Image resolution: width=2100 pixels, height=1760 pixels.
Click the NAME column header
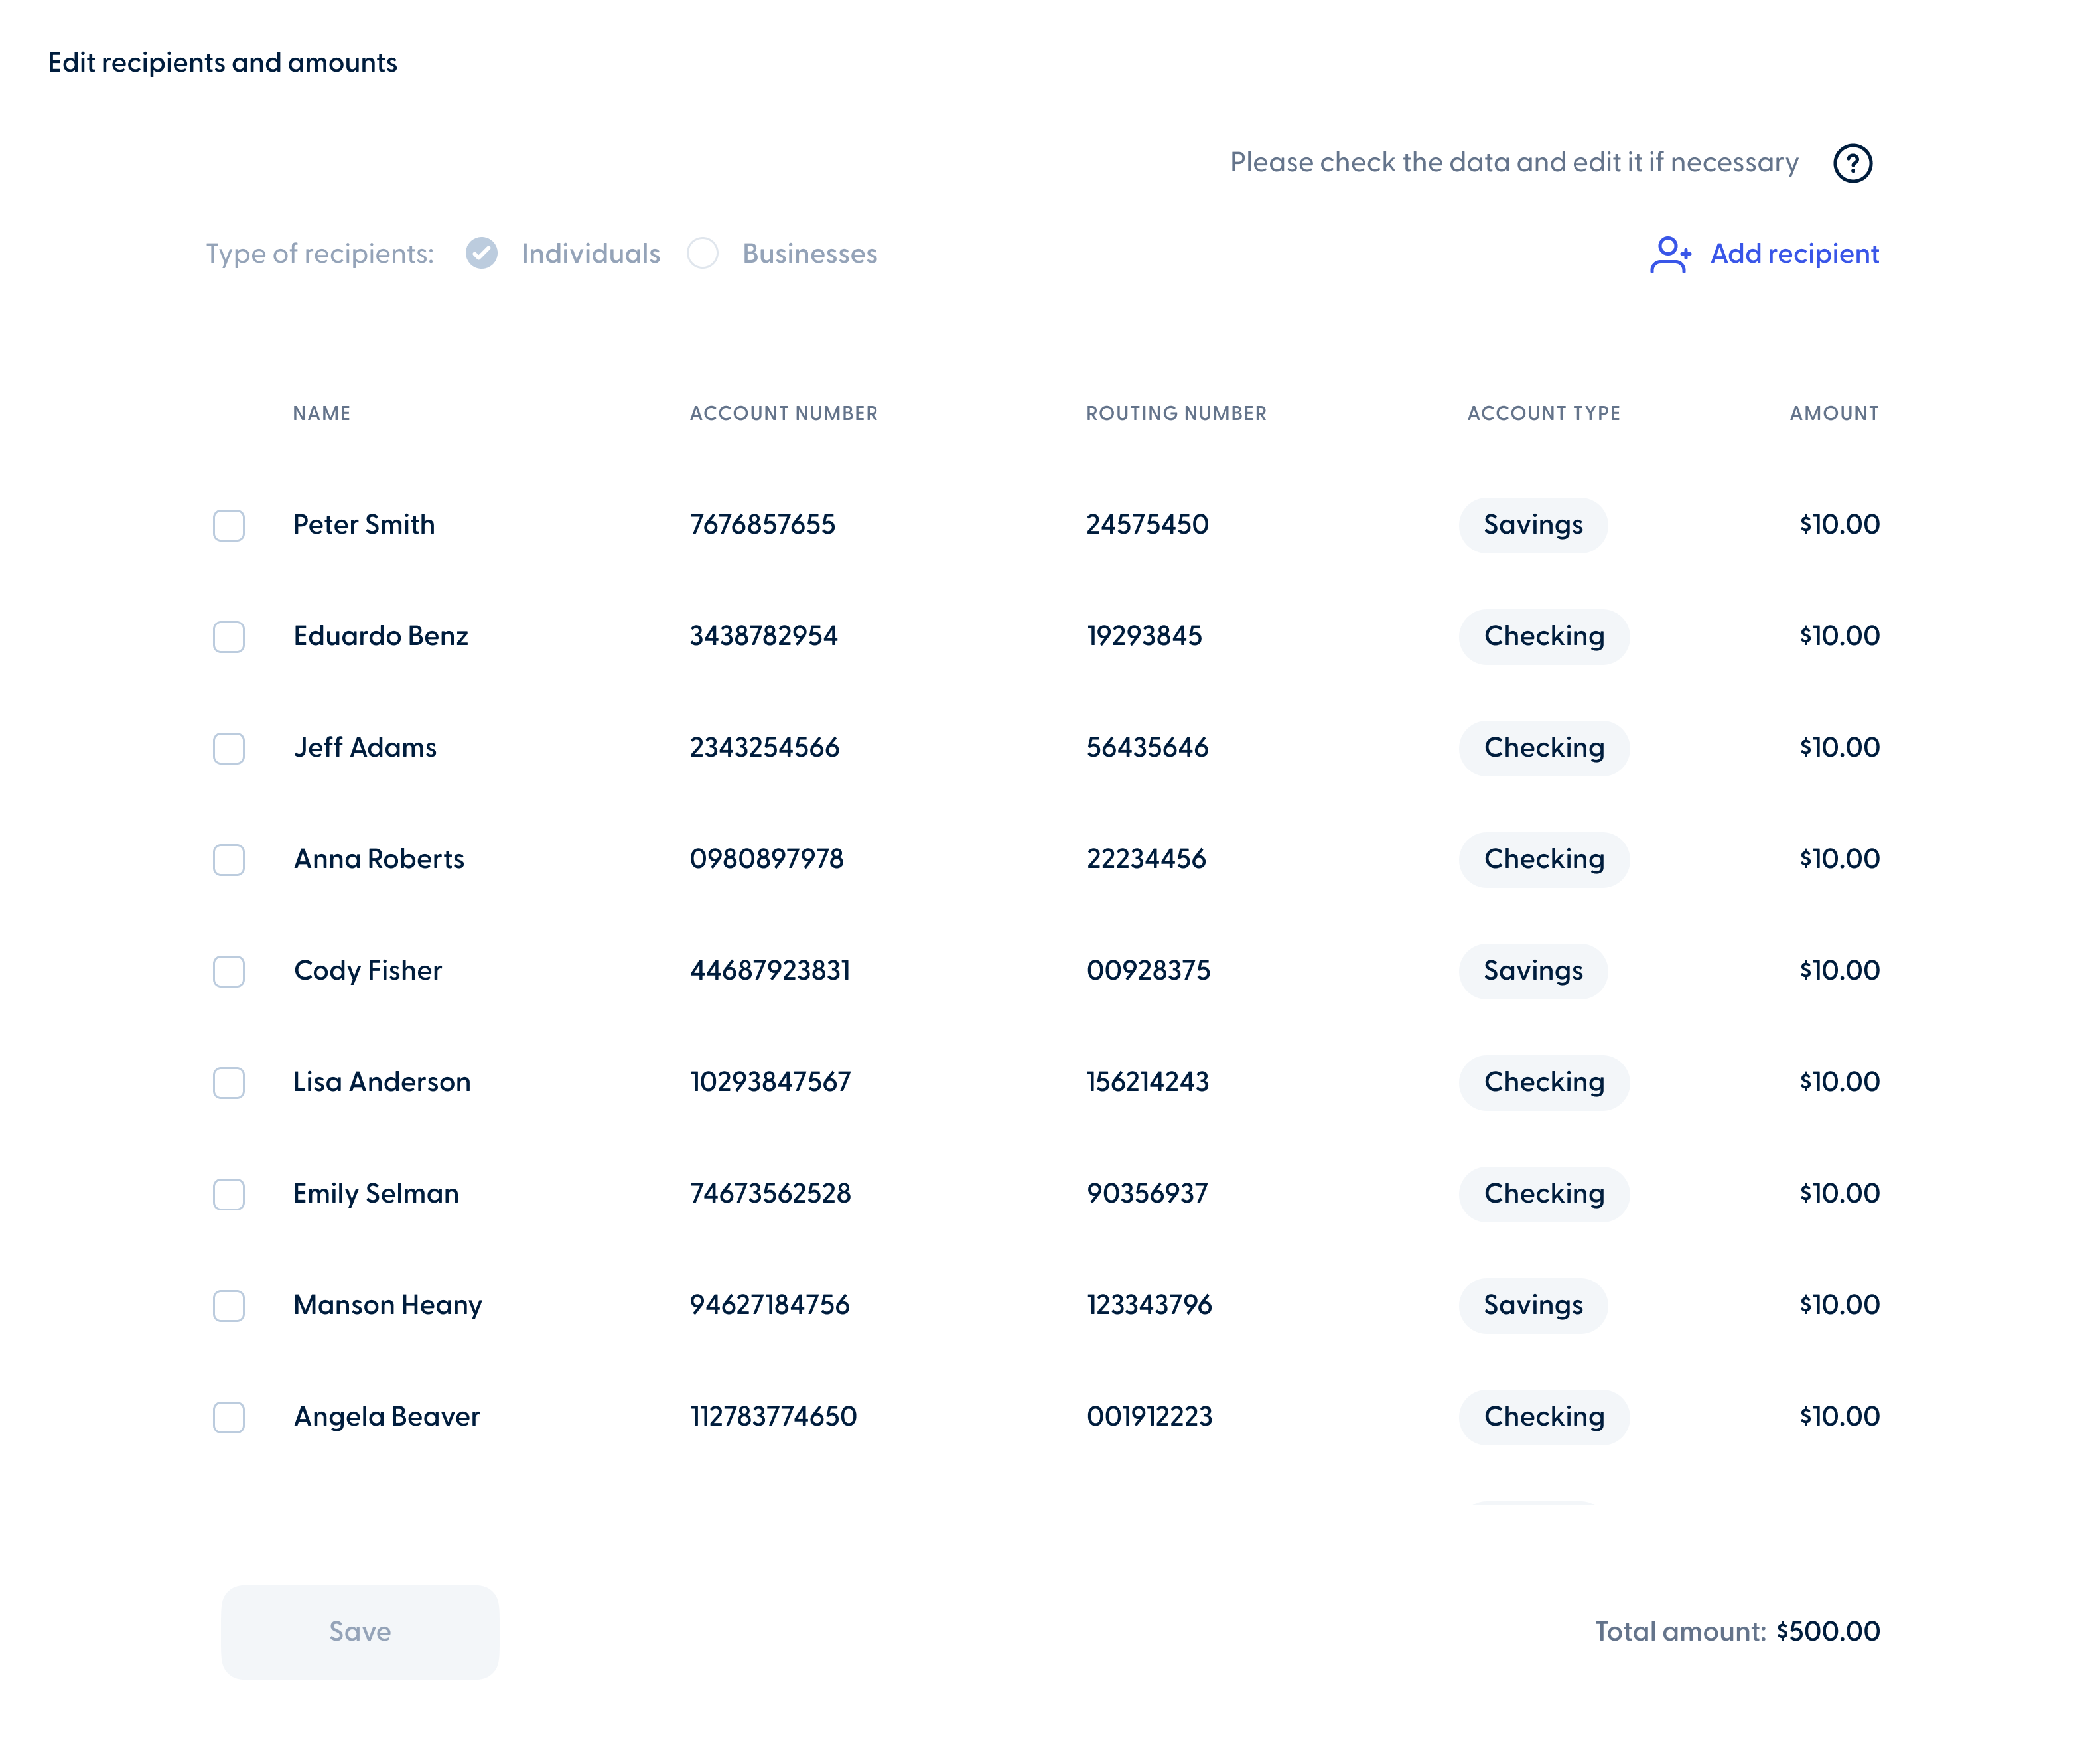(322, 414)
